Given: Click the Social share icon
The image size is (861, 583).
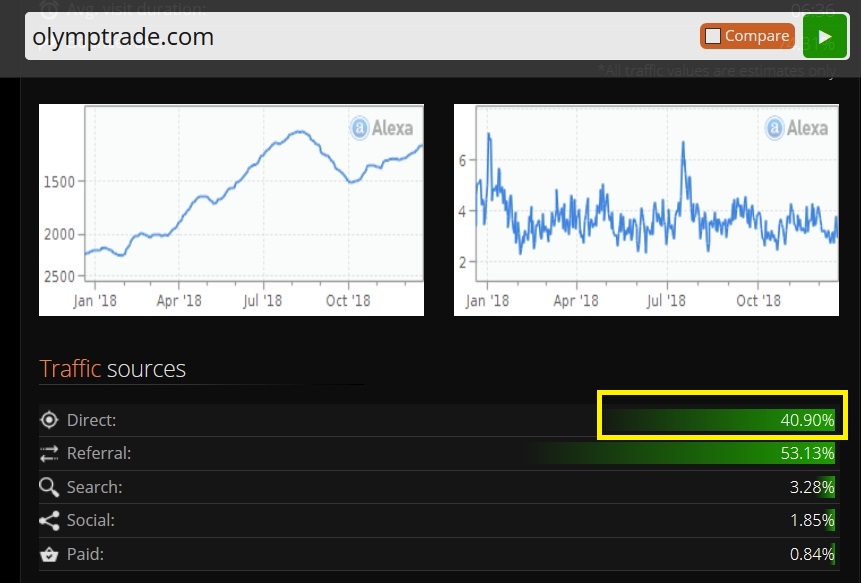Looking at the screenshot, I should [49, 520].
